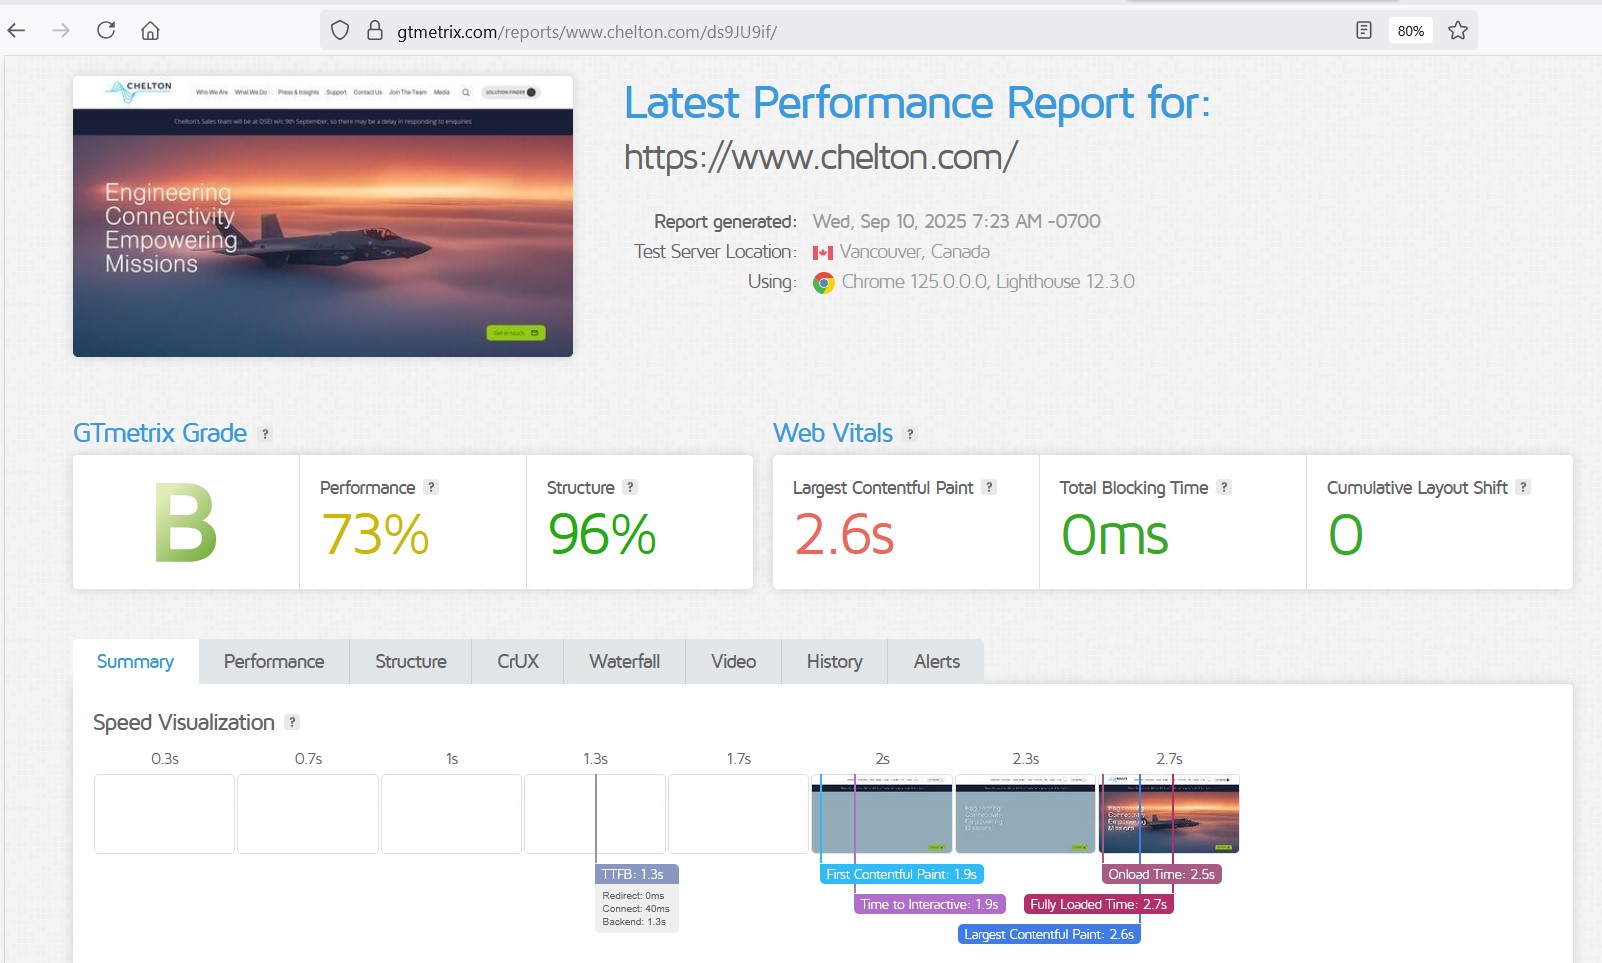Click the Connect: 40ms detail

pyautogui.click(x=636, y=909)
